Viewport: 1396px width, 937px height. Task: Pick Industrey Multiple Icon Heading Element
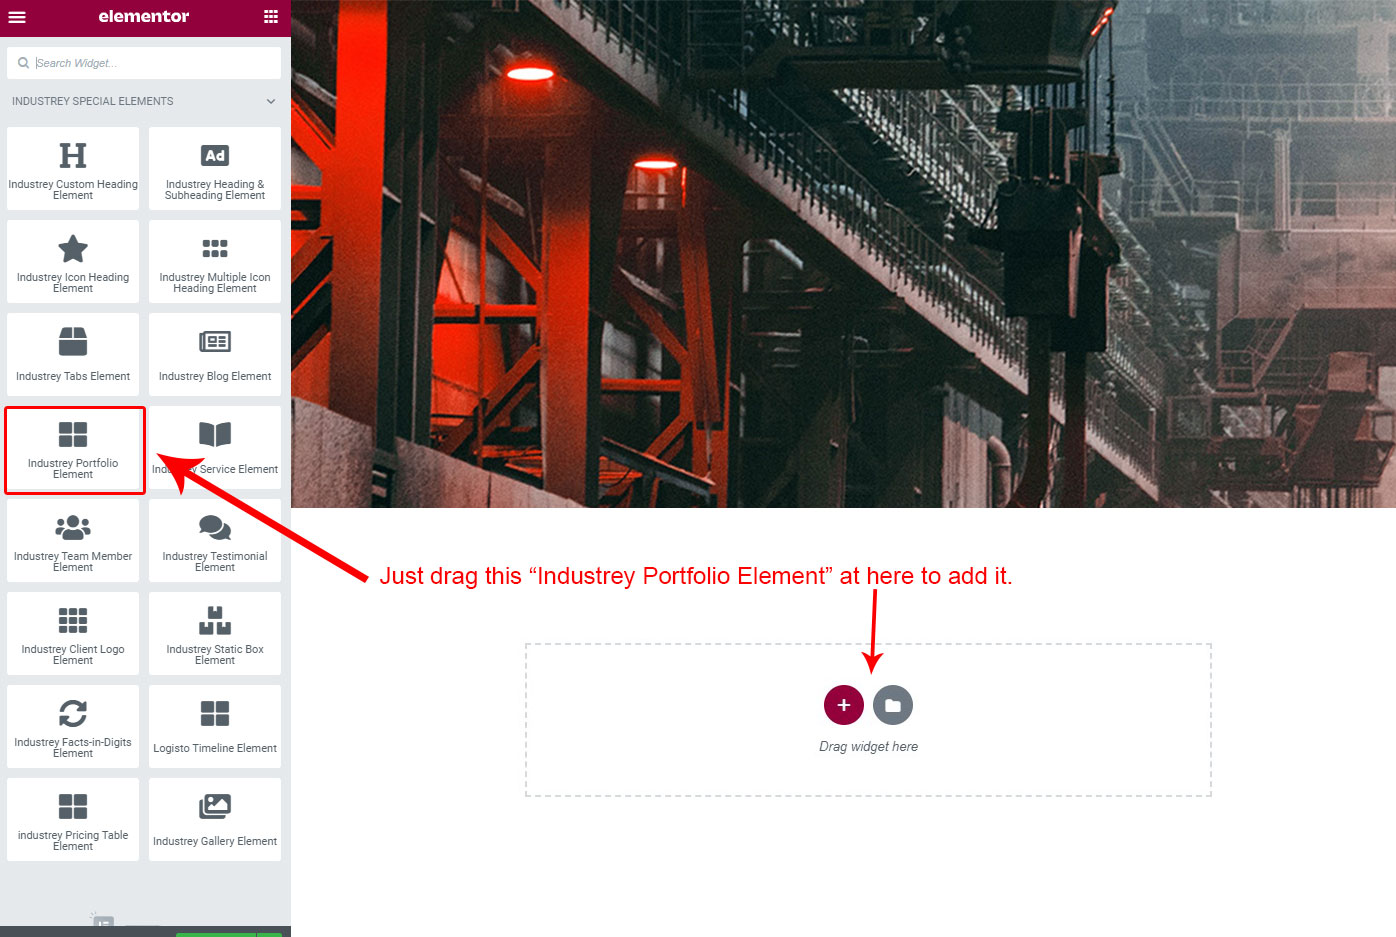click(215, 261)
